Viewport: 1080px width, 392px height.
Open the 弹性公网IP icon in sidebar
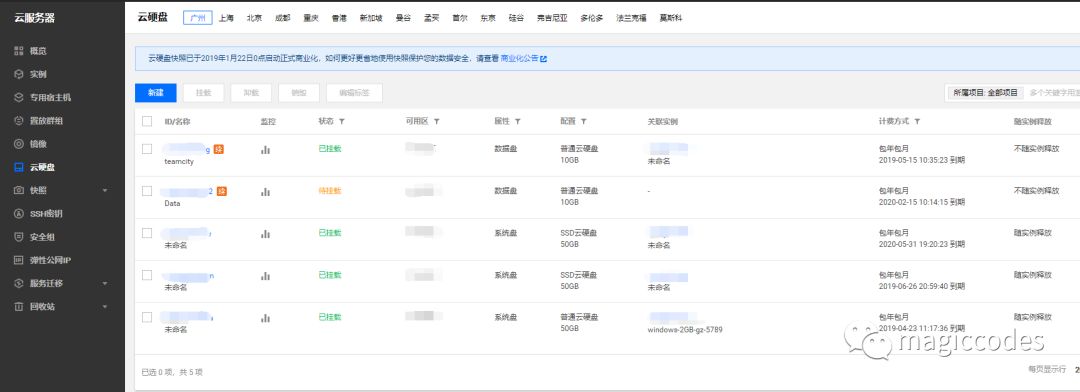tap(19, 260)
